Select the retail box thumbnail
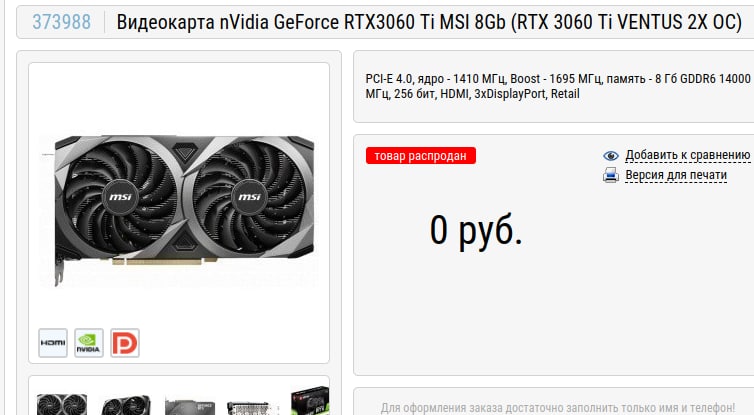Screen dimensions: 754x415 coord(310,401)
